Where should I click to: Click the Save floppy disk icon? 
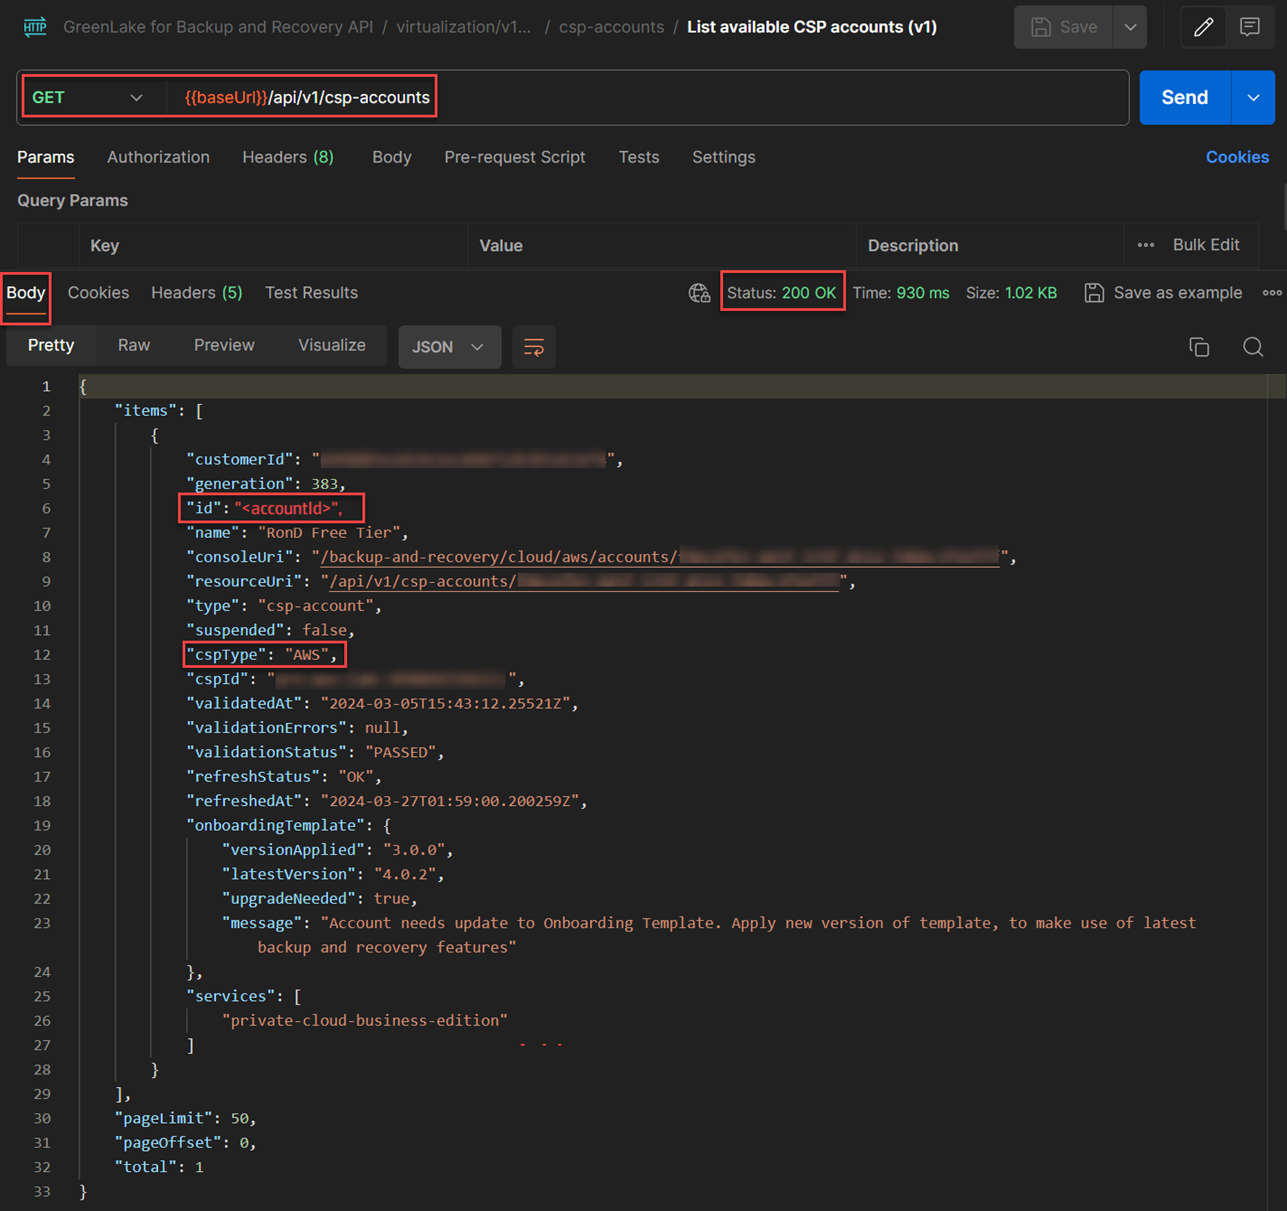[1041, 27]
